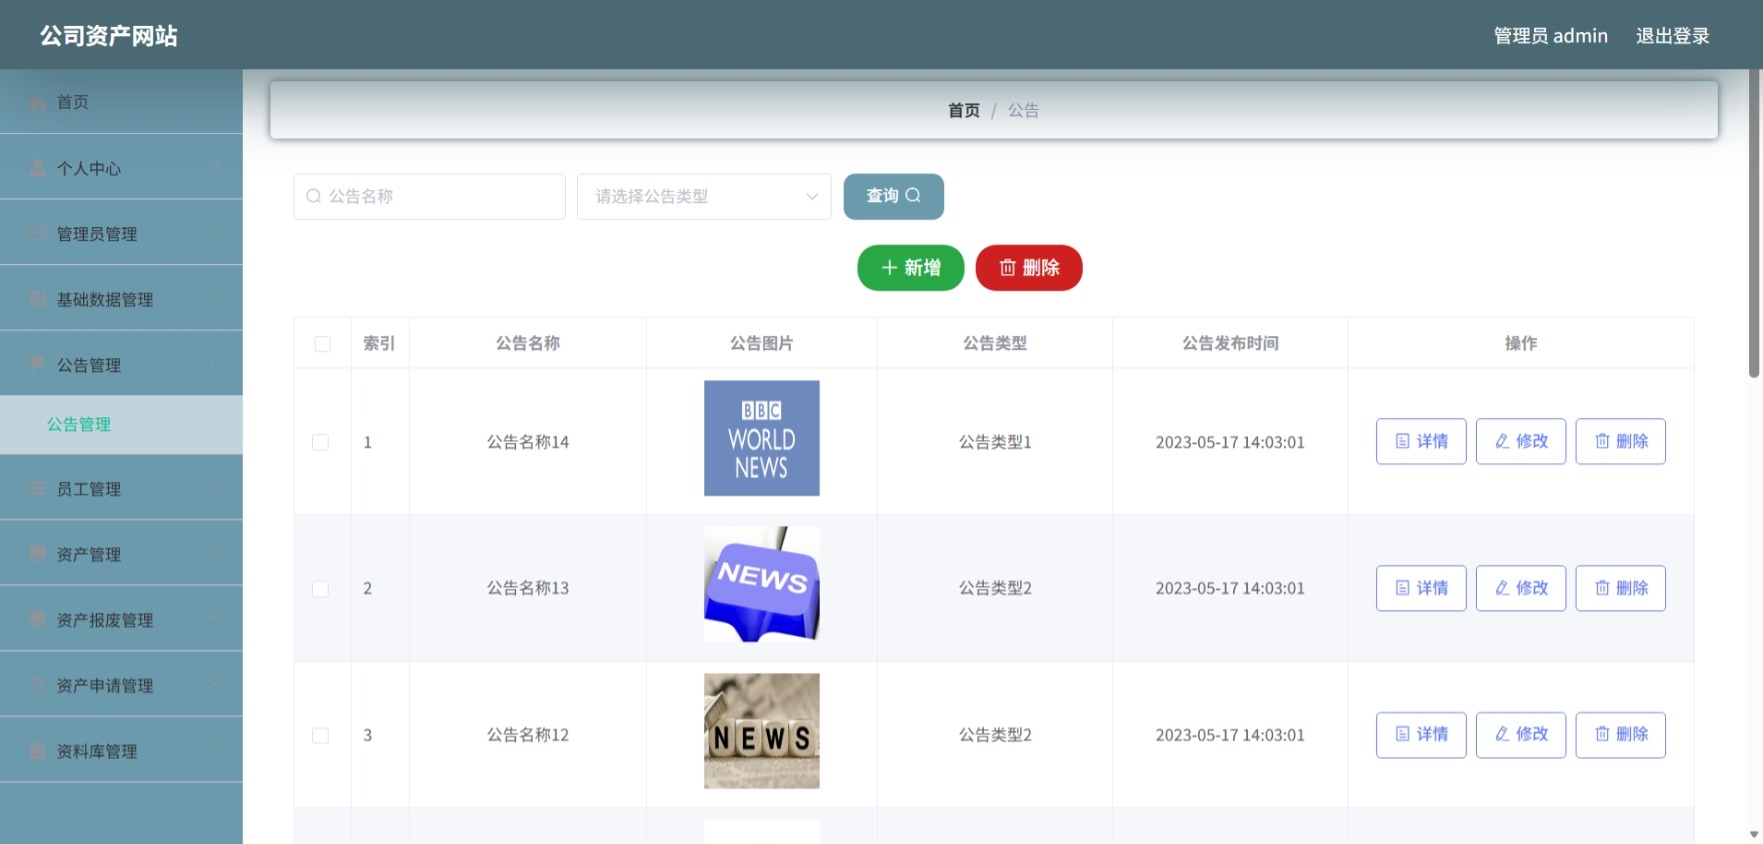Screen dimensions: 1763x844
Task: Click 删除 for row 公告名称13
Action: tap(1621, 588)
